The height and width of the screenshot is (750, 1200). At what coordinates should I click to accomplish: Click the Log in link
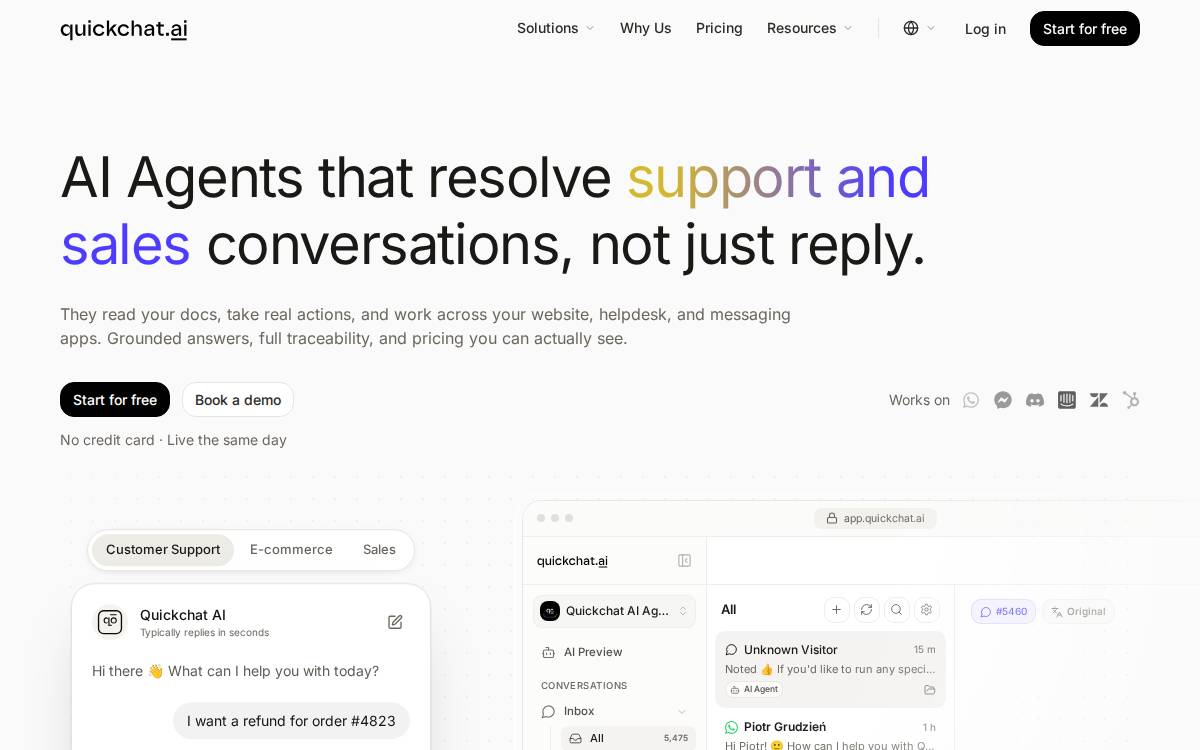[x=985, y=29]
